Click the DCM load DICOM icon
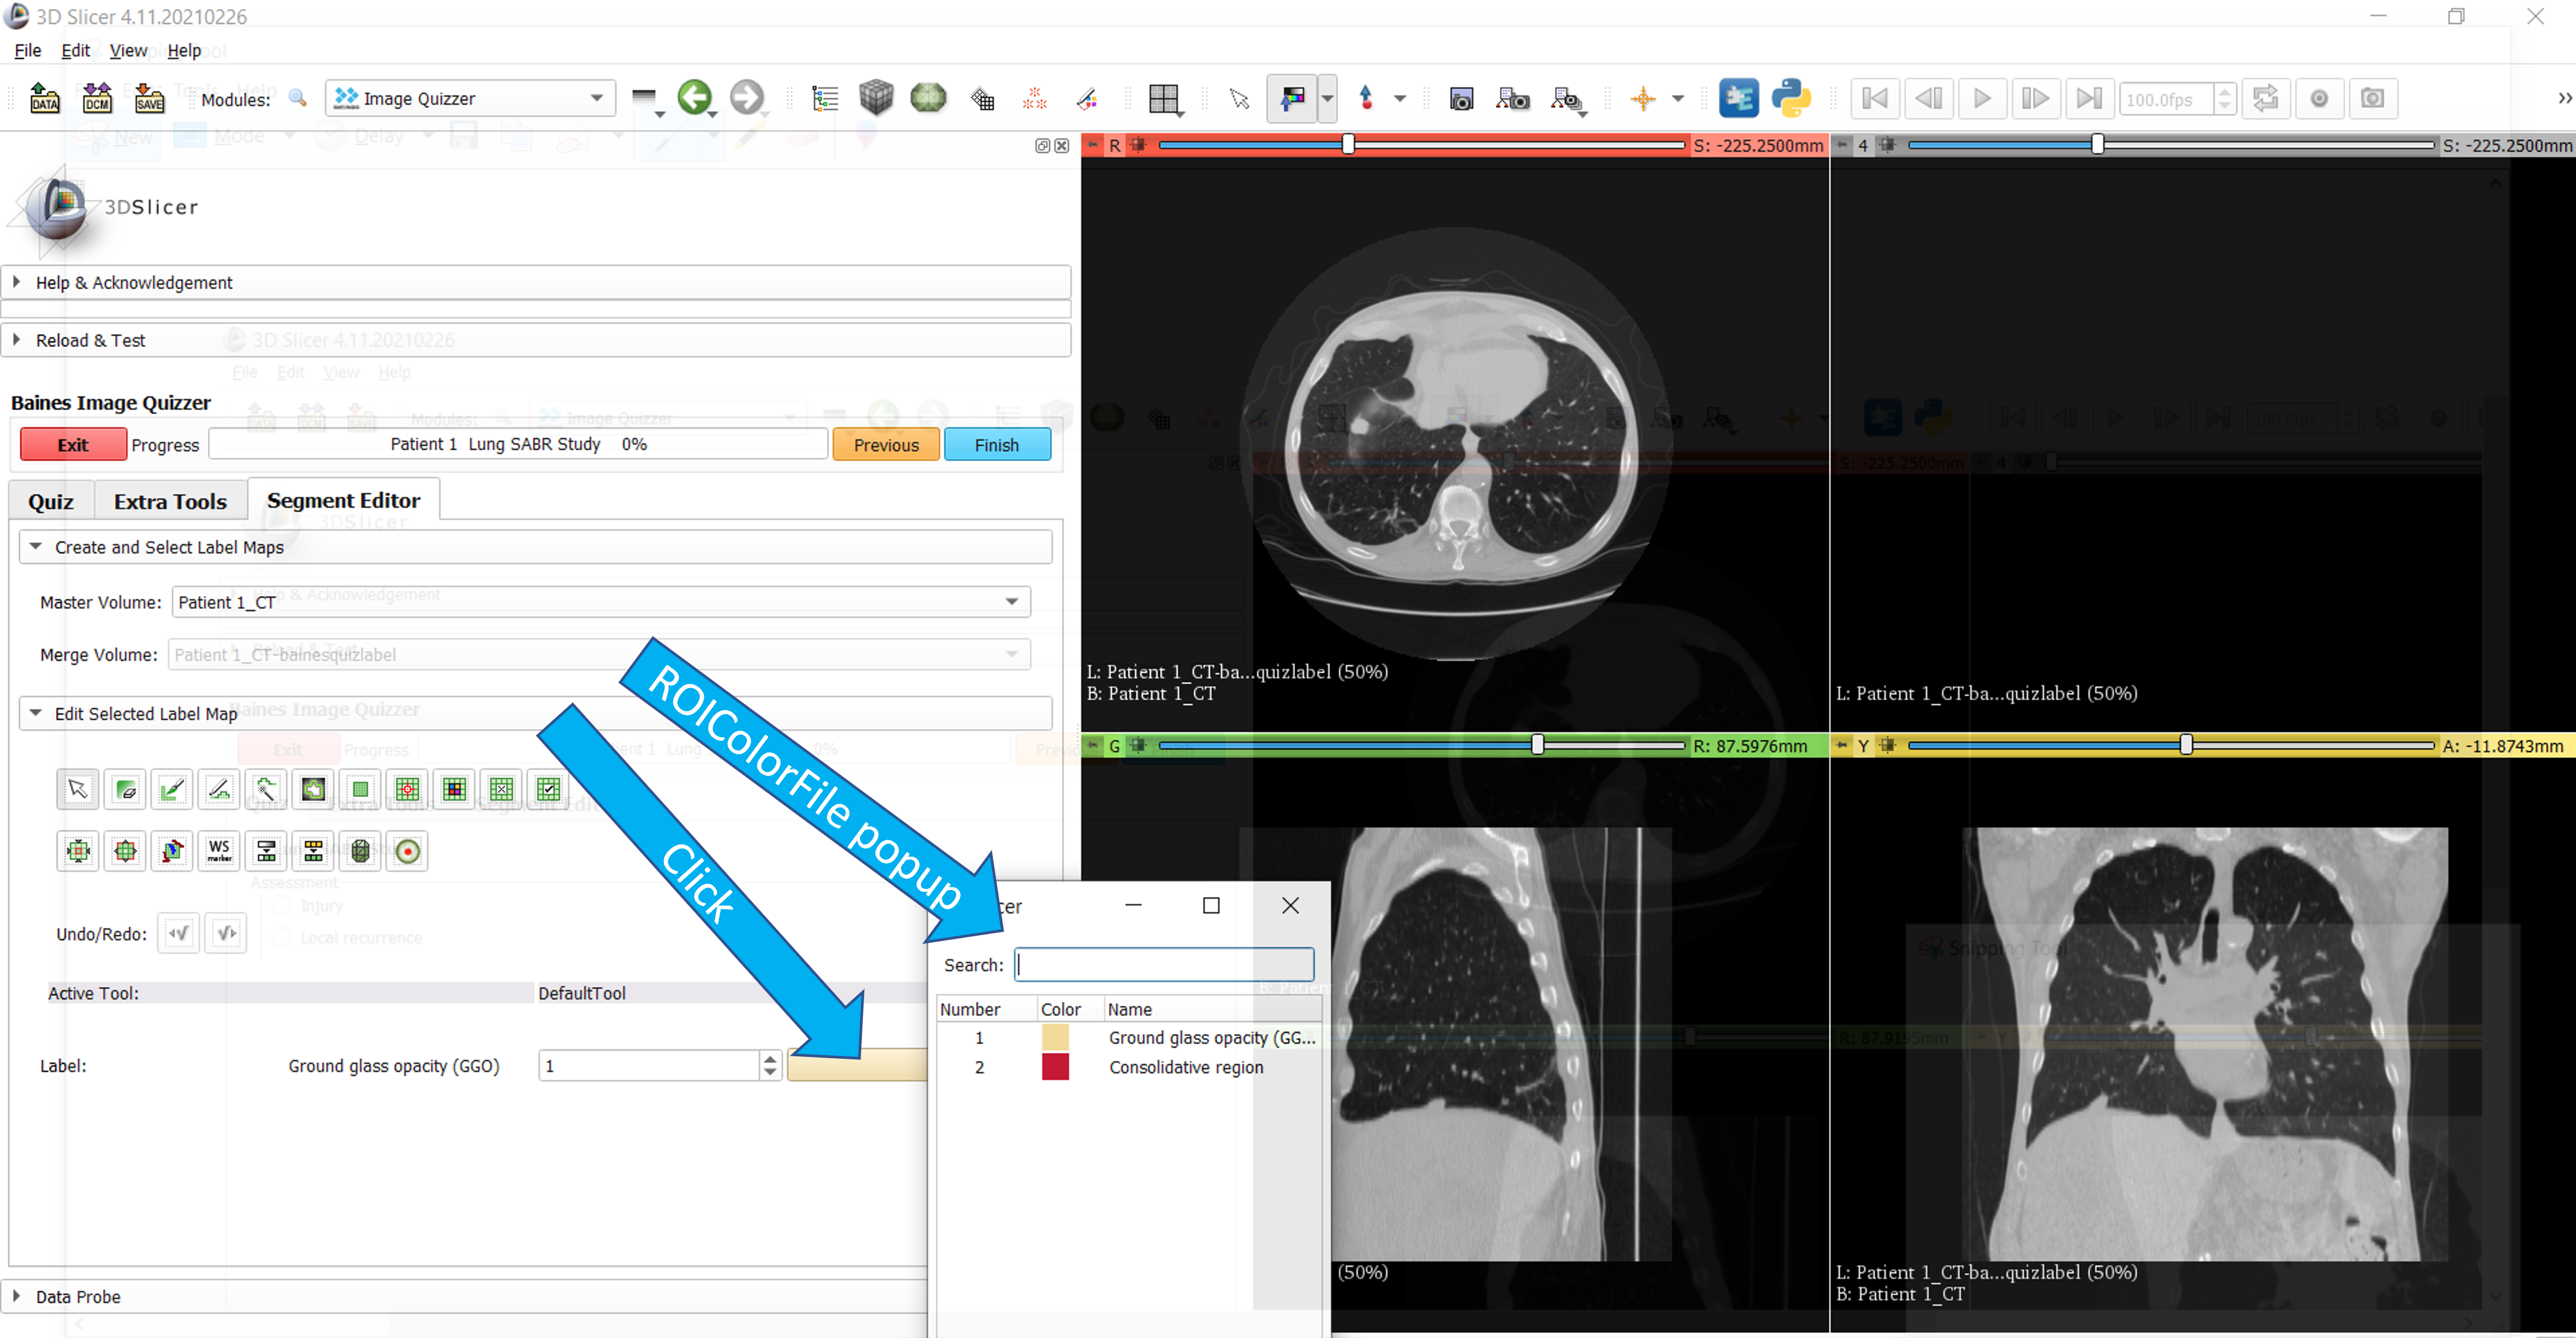The width and height of the screenshot is (2576, 1338). click(97, 98)
